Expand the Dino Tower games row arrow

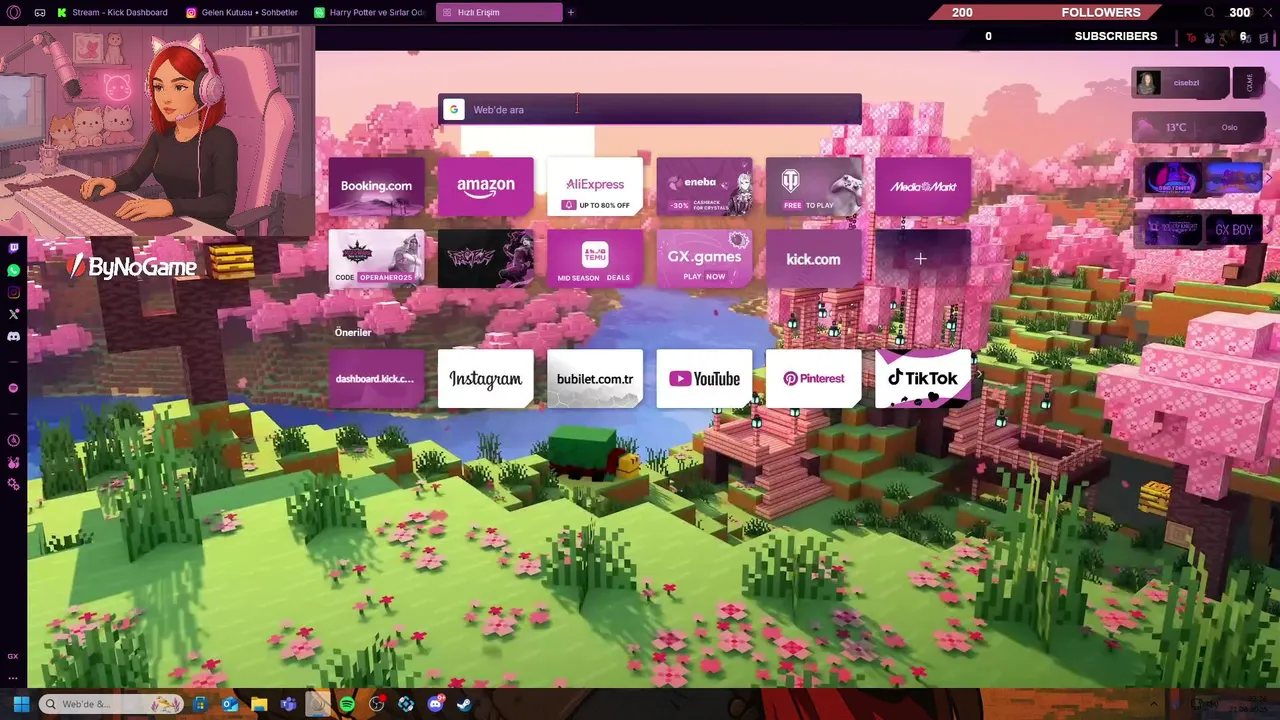pos(1269,179)
